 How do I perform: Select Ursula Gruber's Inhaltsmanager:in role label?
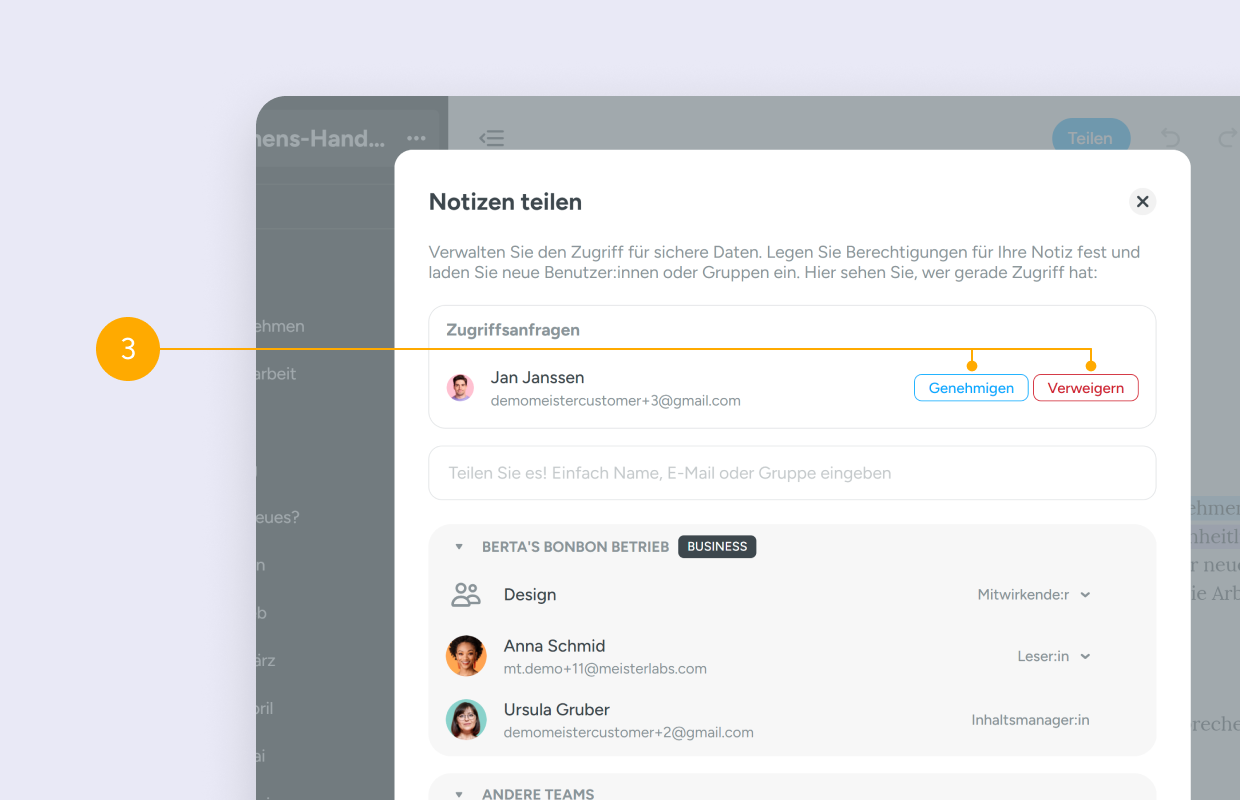tap(1030, 720)
